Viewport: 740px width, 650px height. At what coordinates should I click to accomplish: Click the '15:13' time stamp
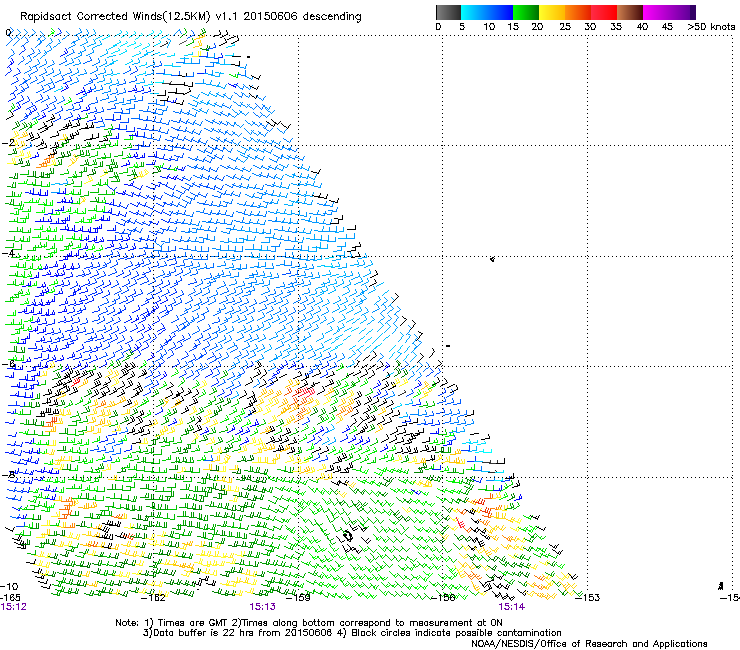point(262,607)
